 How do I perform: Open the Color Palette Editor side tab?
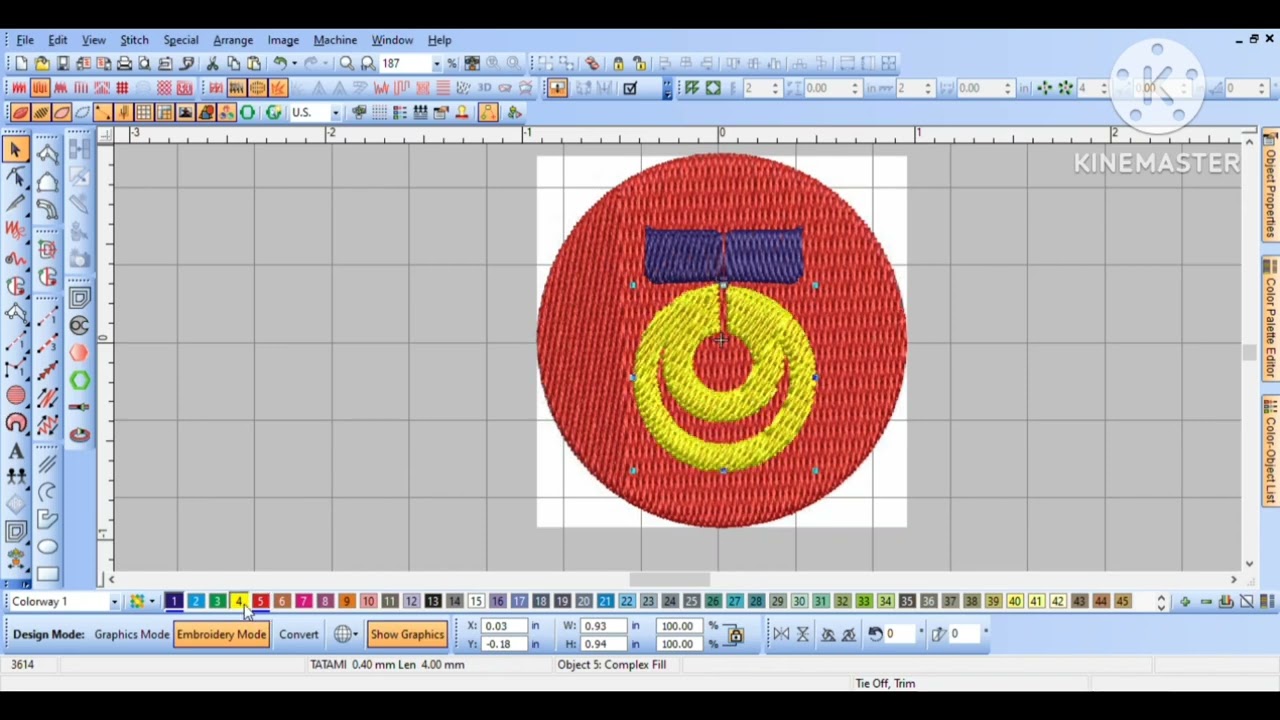point(1270,320)
